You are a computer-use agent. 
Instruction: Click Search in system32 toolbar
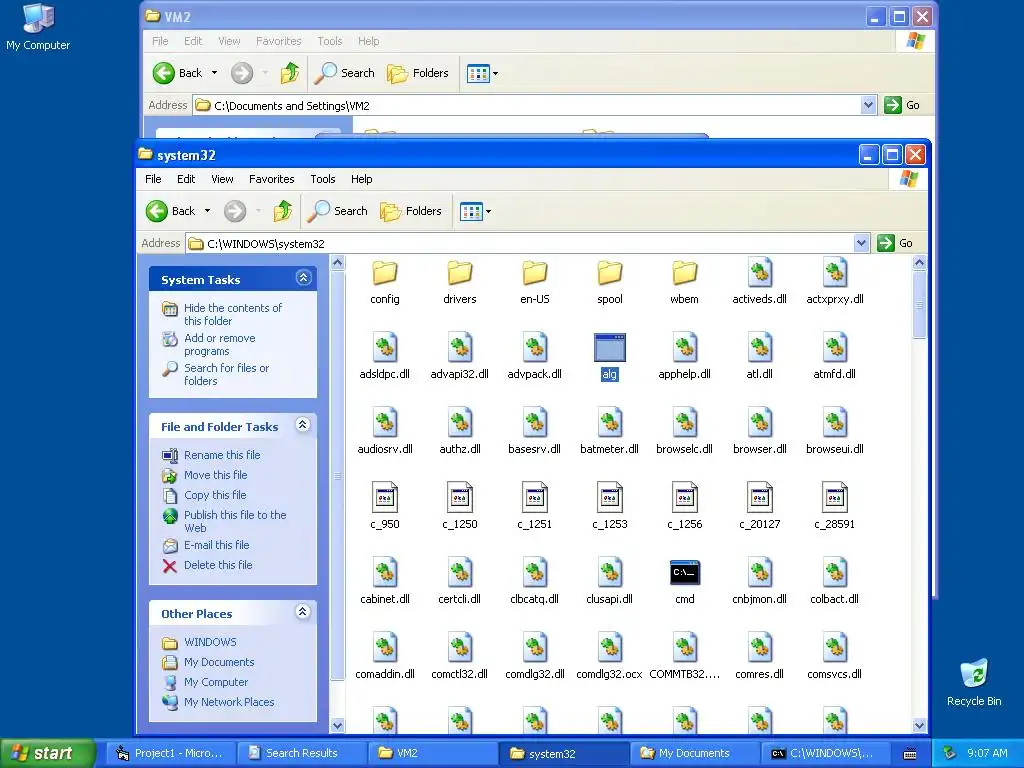coord(338,211)
